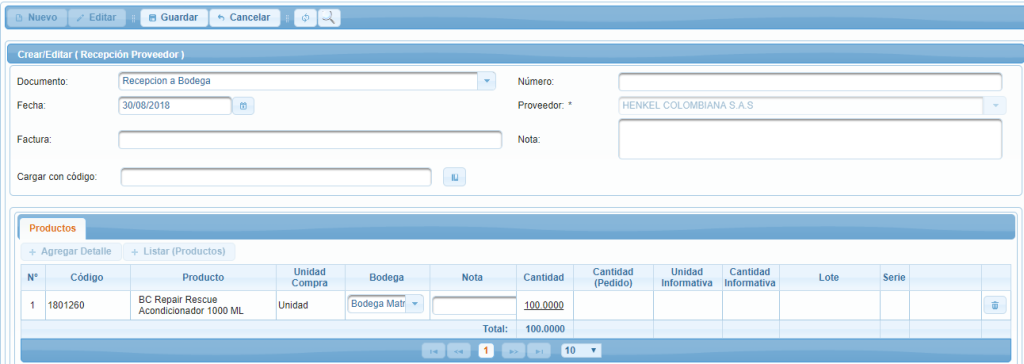Viewport: 1024px width, 364px height.
Task: Open the magnifier search icon in toolbar
Action: pyautogui.click(x=329, y=18)
